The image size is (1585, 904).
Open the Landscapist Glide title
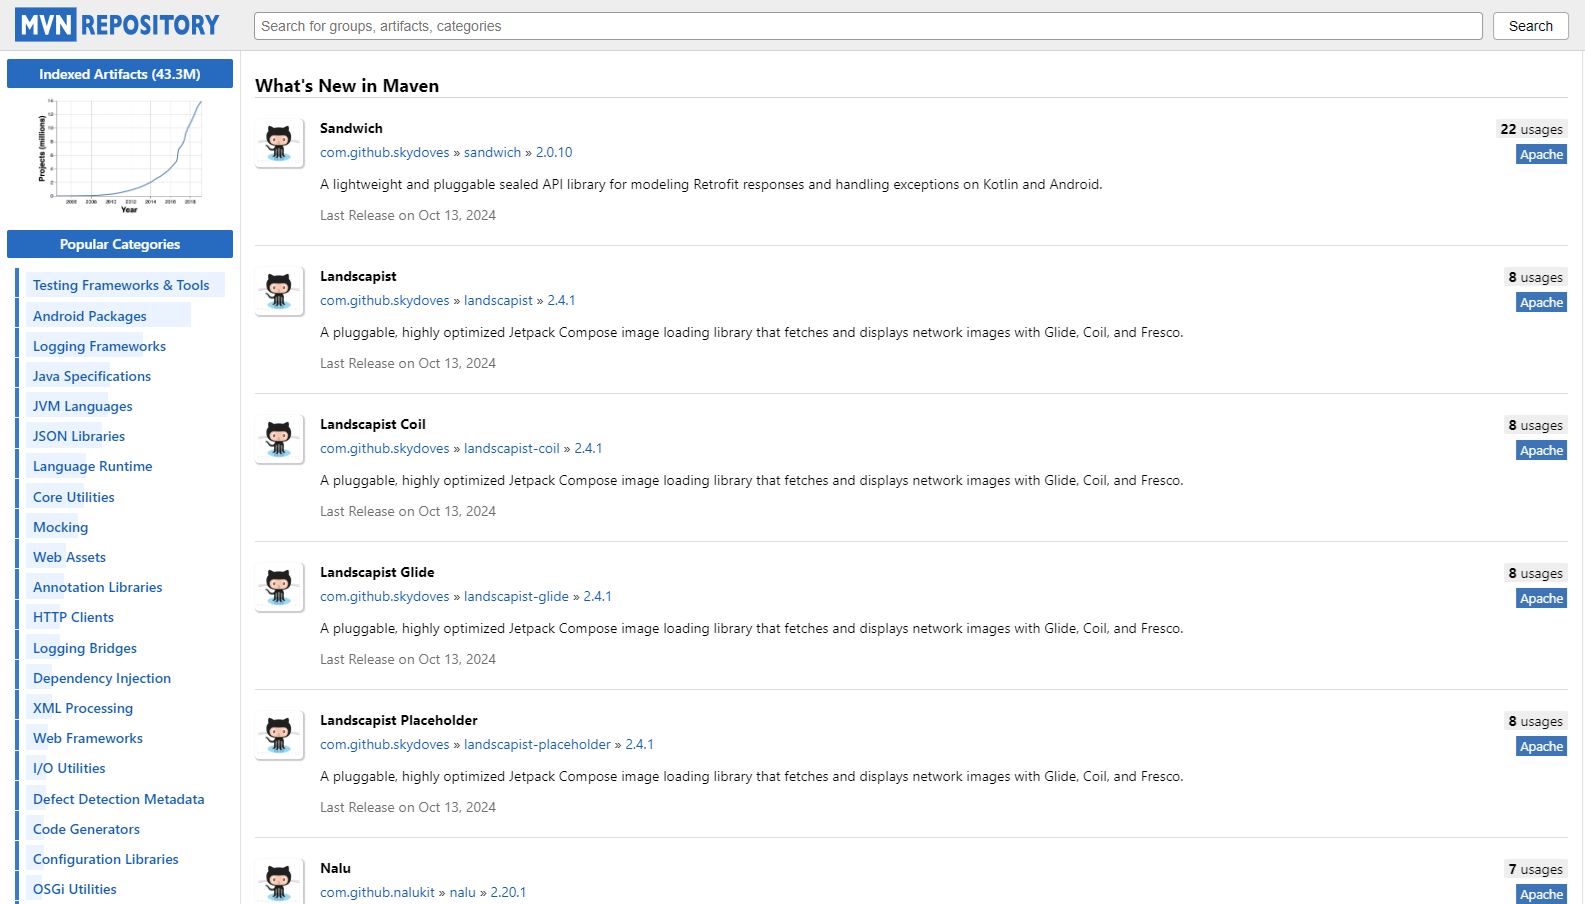377,572
